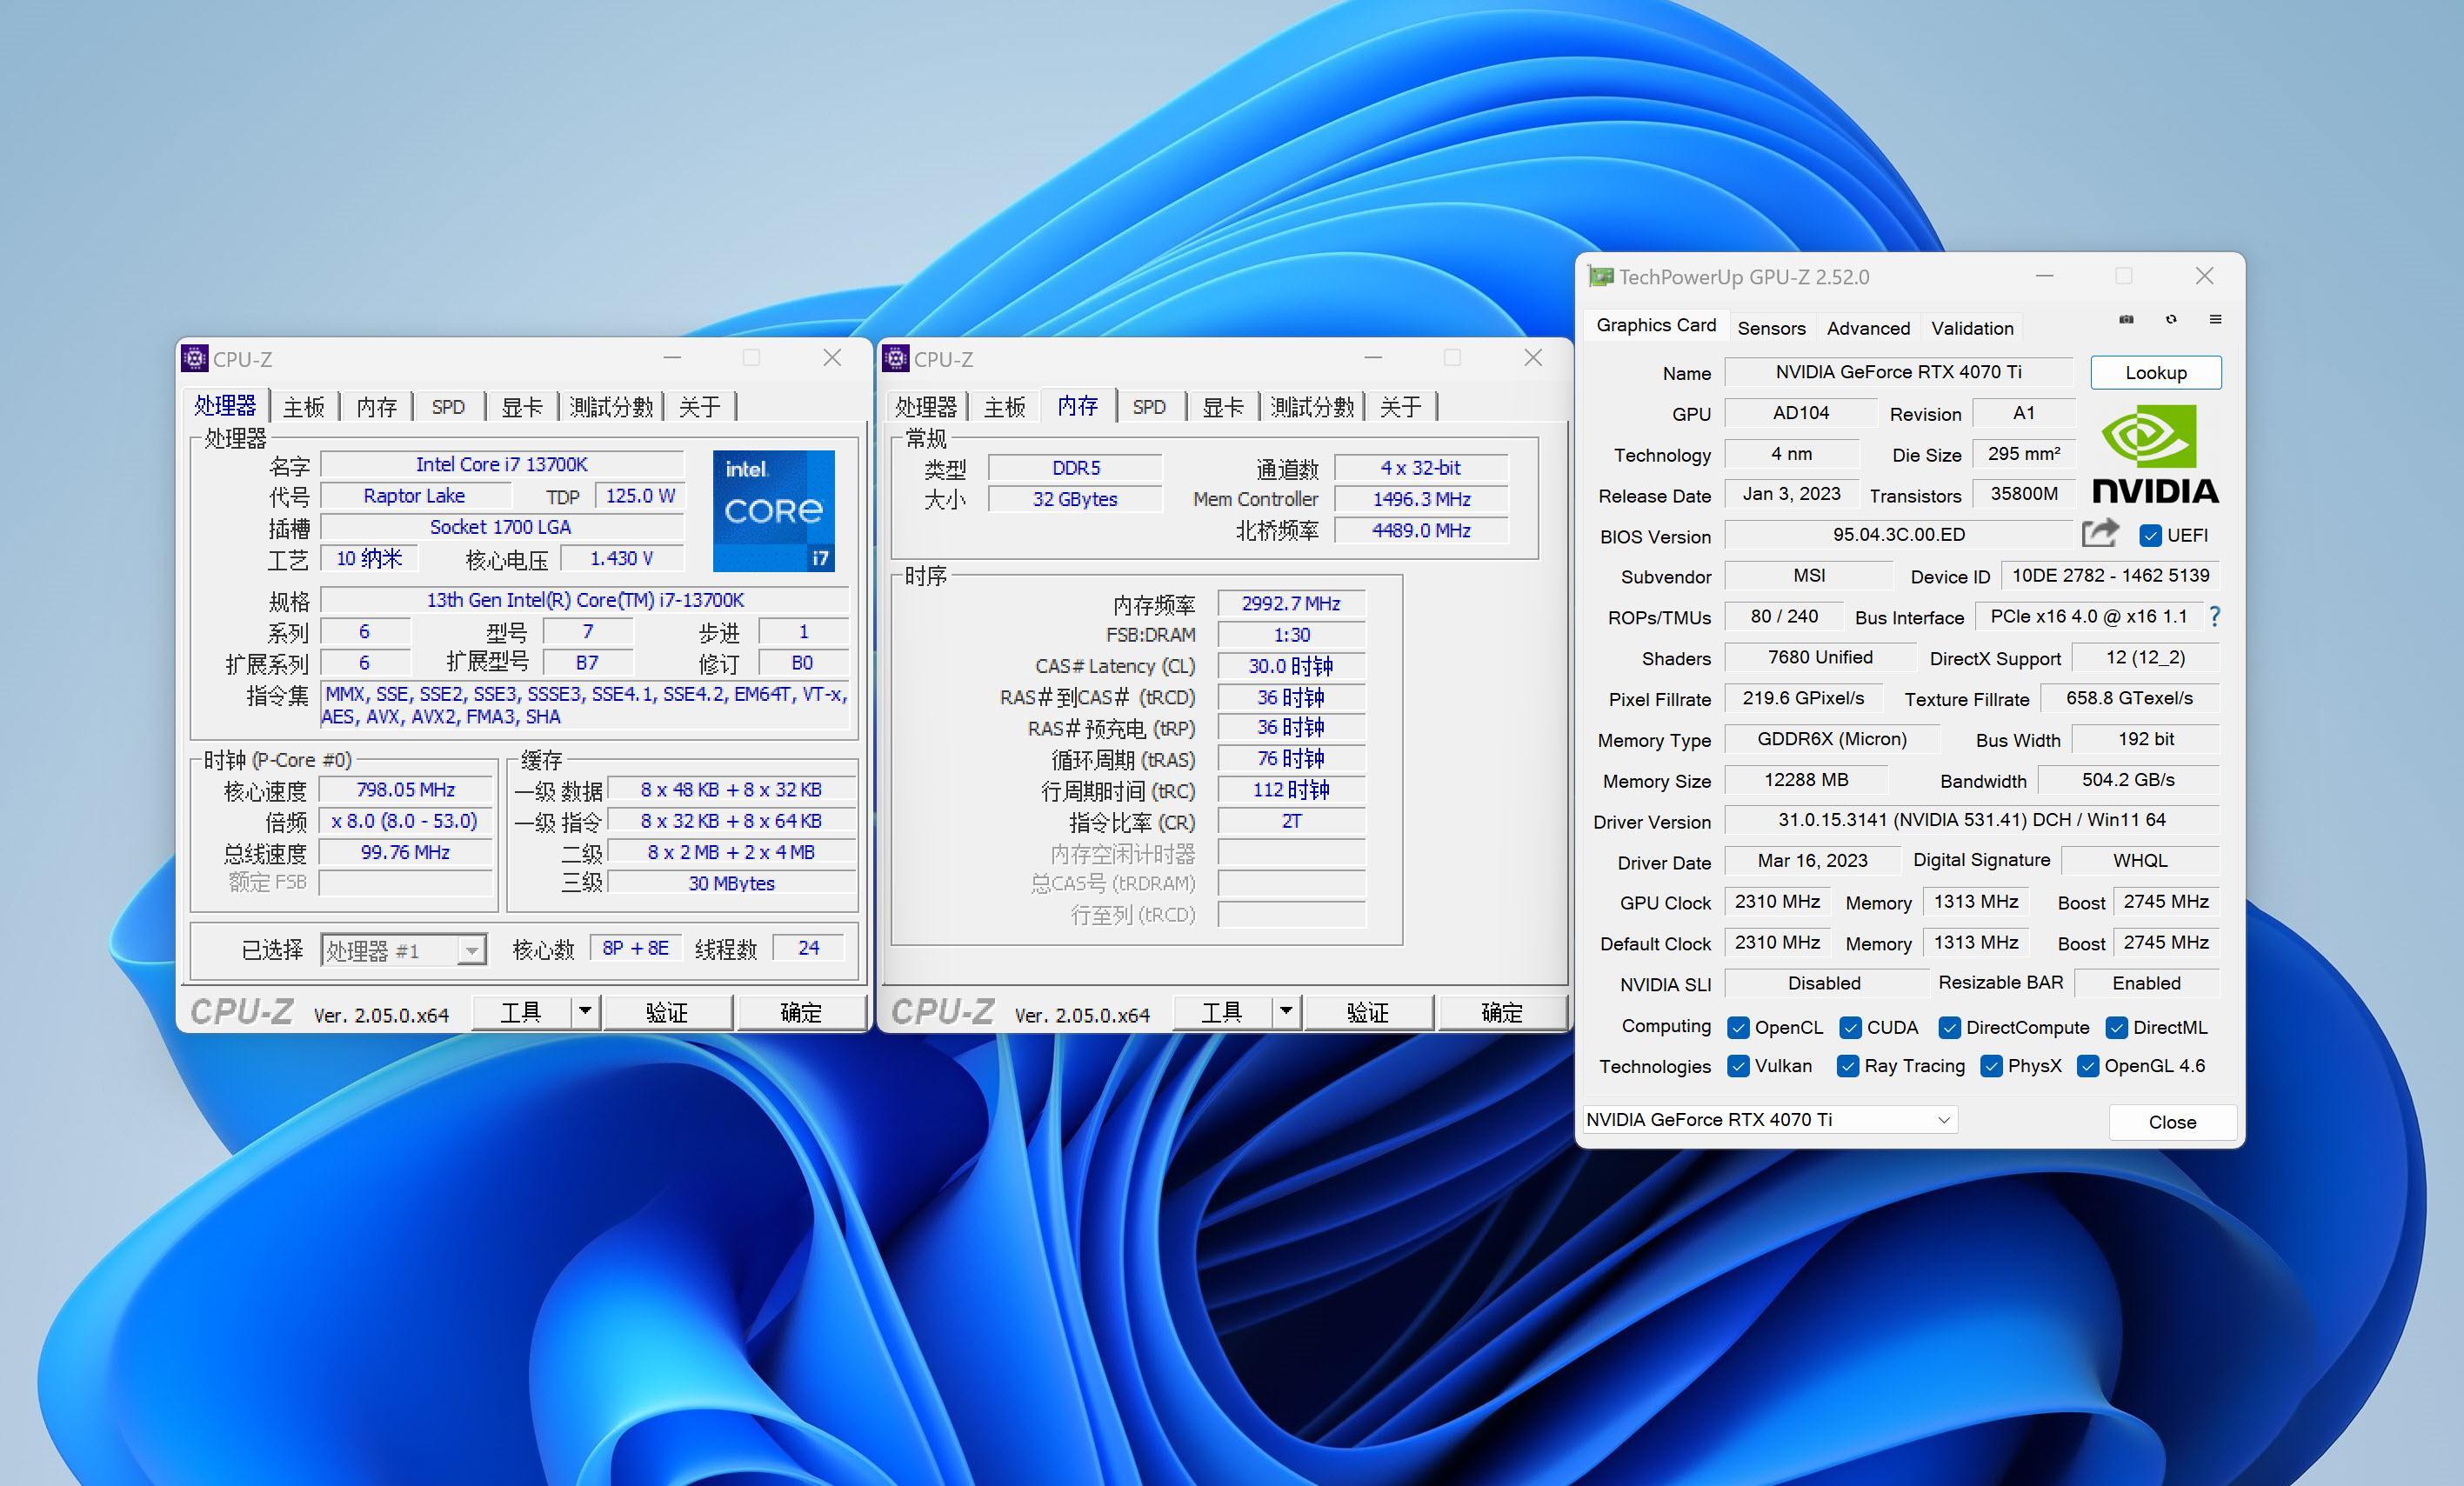Image resolution: width=2464 pixels, height=1486 pixels.
Task: Click the 北桥频率 value 4489.0 MHz
Action: pos(1421,530)
